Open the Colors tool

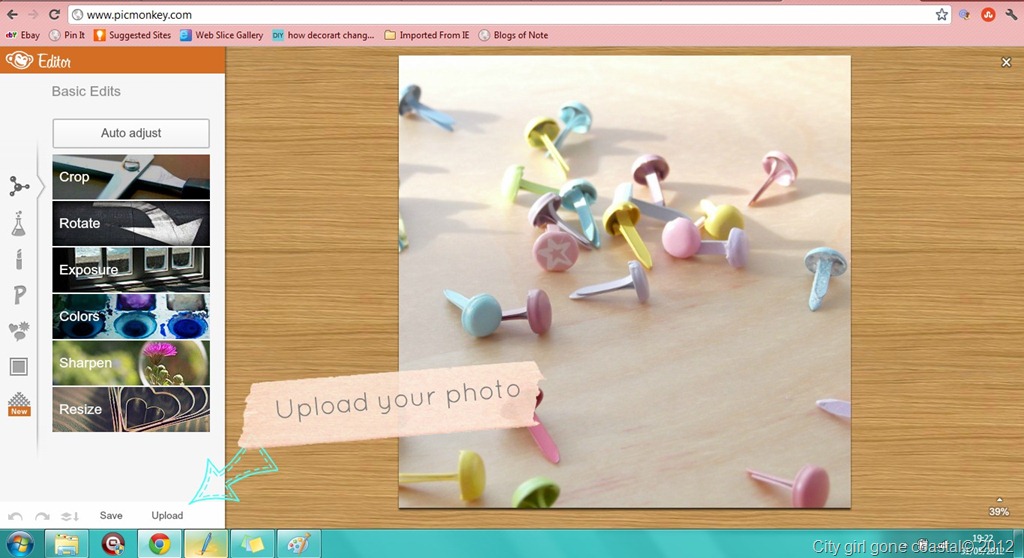[131, 316]
